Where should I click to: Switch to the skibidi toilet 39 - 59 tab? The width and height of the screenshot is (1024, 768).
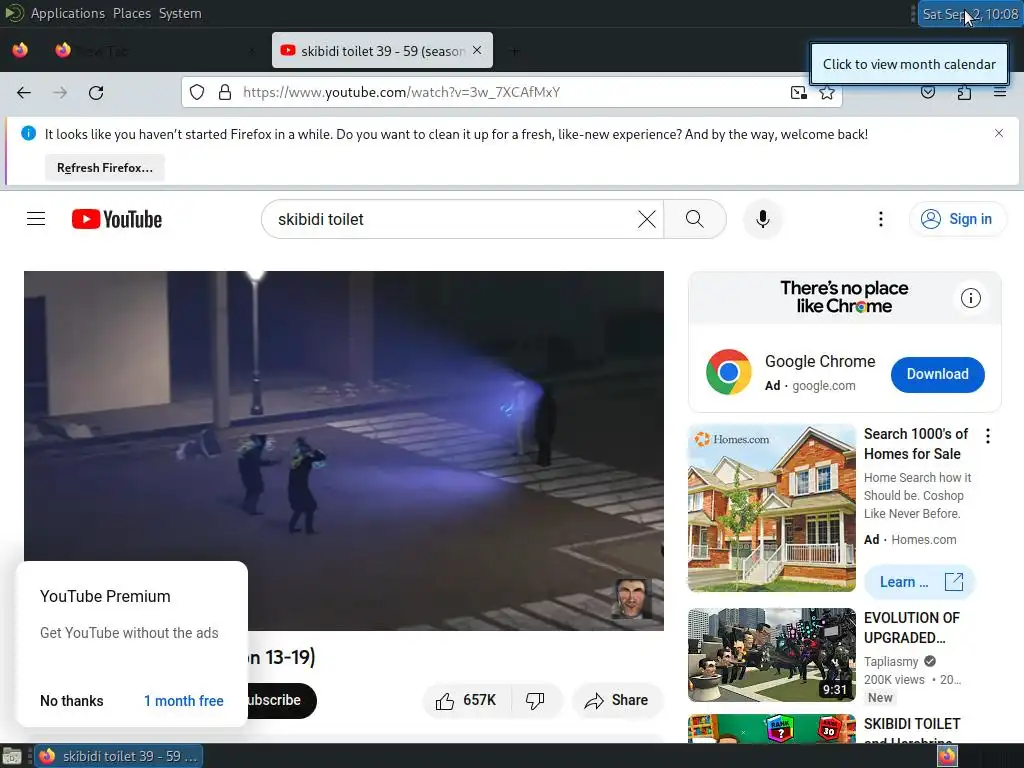click(382, 50)
